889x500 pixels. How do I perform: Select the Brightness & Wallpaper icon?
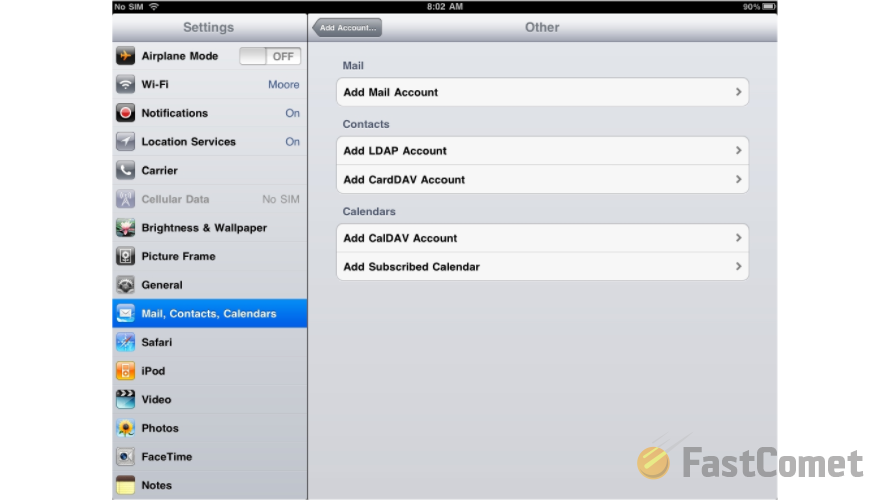point(125,228)
